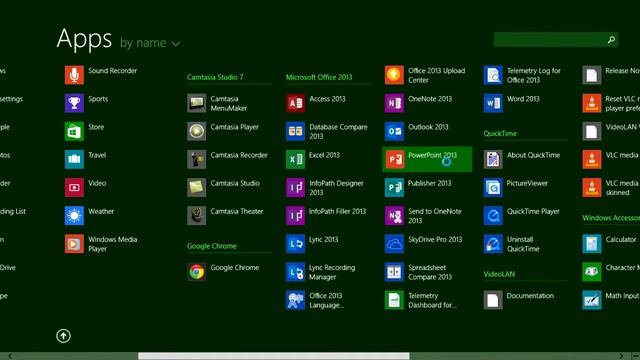
Task: Click the Windows Accessories group header
Action: coord(611,218)
